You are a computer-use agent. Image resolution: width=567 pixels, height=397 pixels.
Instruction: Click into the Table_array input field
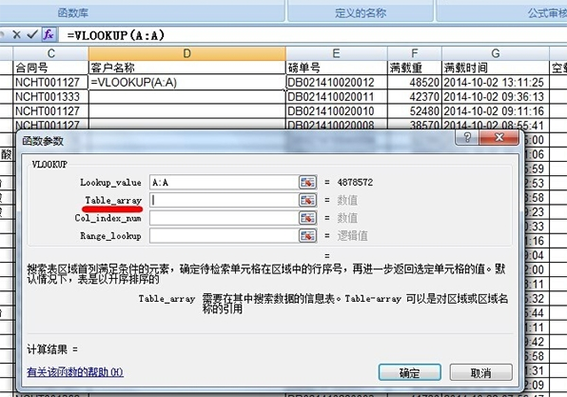224,200
